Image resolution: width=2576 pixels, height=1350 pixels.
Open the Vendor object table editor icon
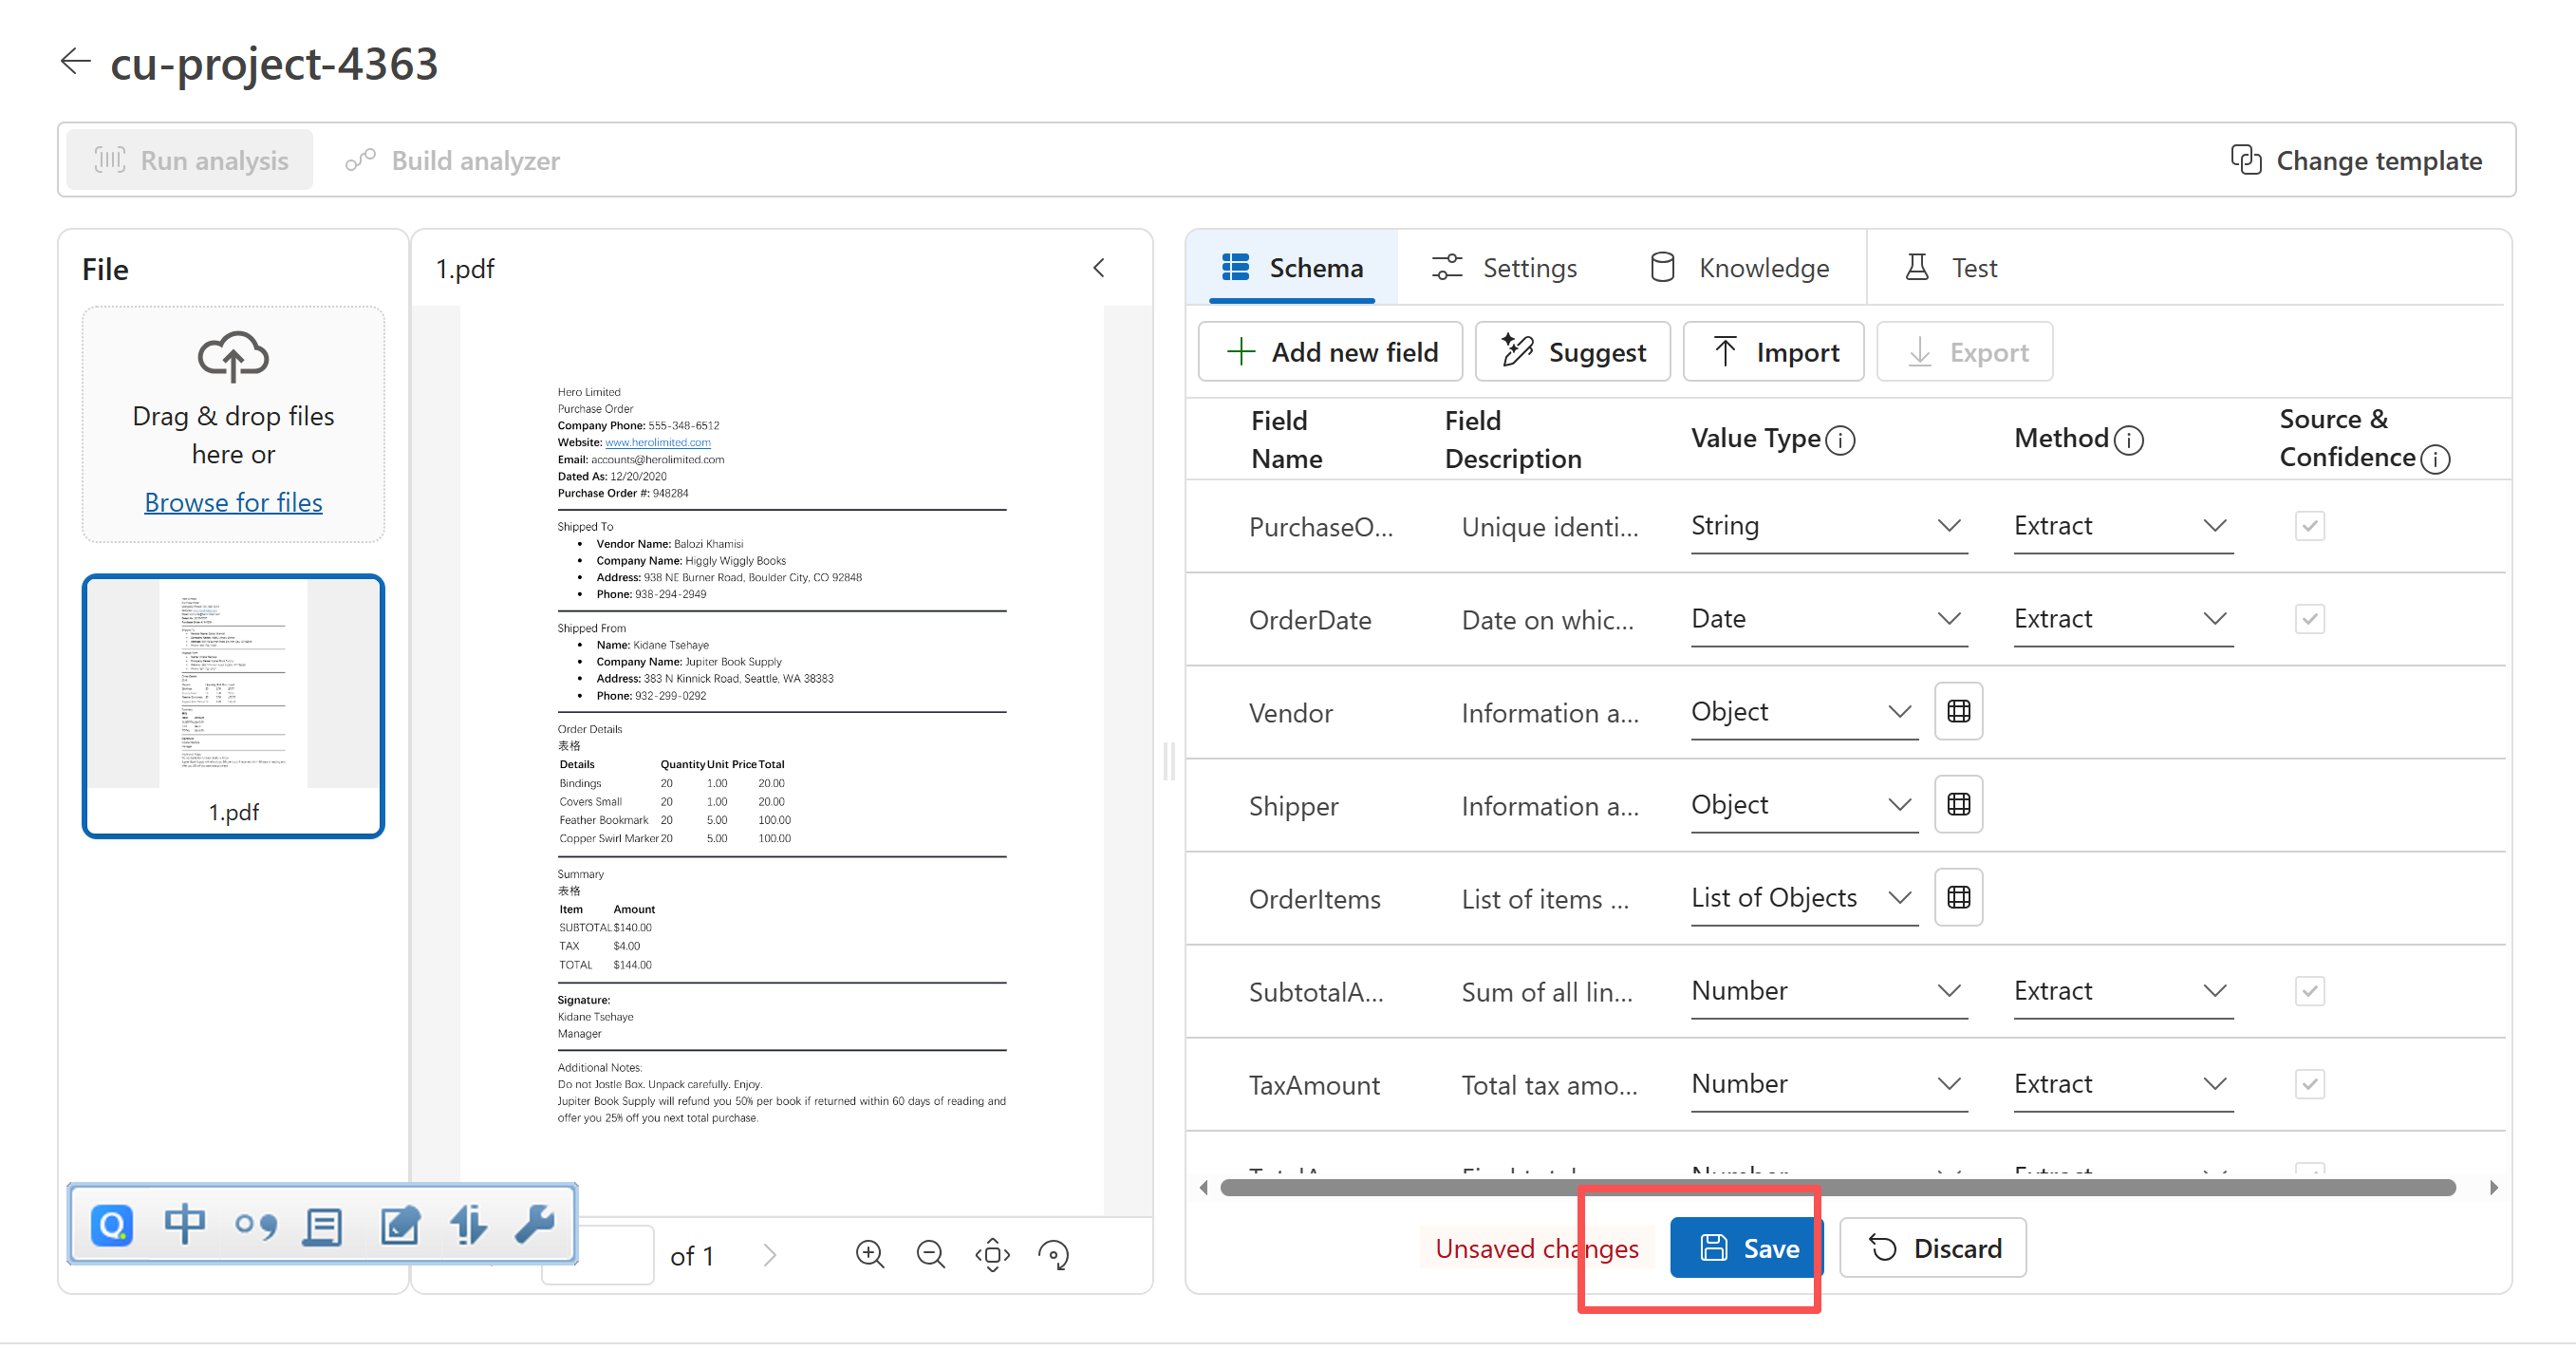point(1958,712)
